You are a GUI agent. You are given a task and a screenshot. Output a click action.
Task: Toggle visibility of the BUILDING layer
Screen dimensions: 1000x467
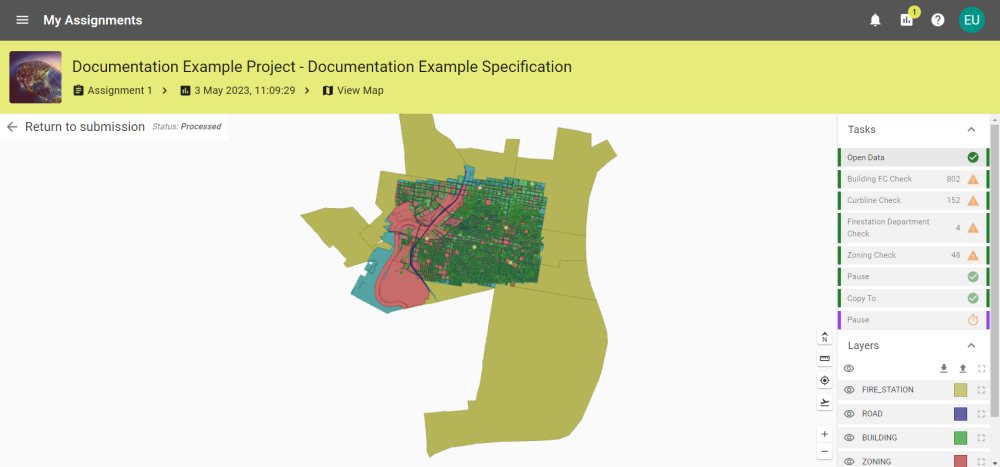click(849, 438)
